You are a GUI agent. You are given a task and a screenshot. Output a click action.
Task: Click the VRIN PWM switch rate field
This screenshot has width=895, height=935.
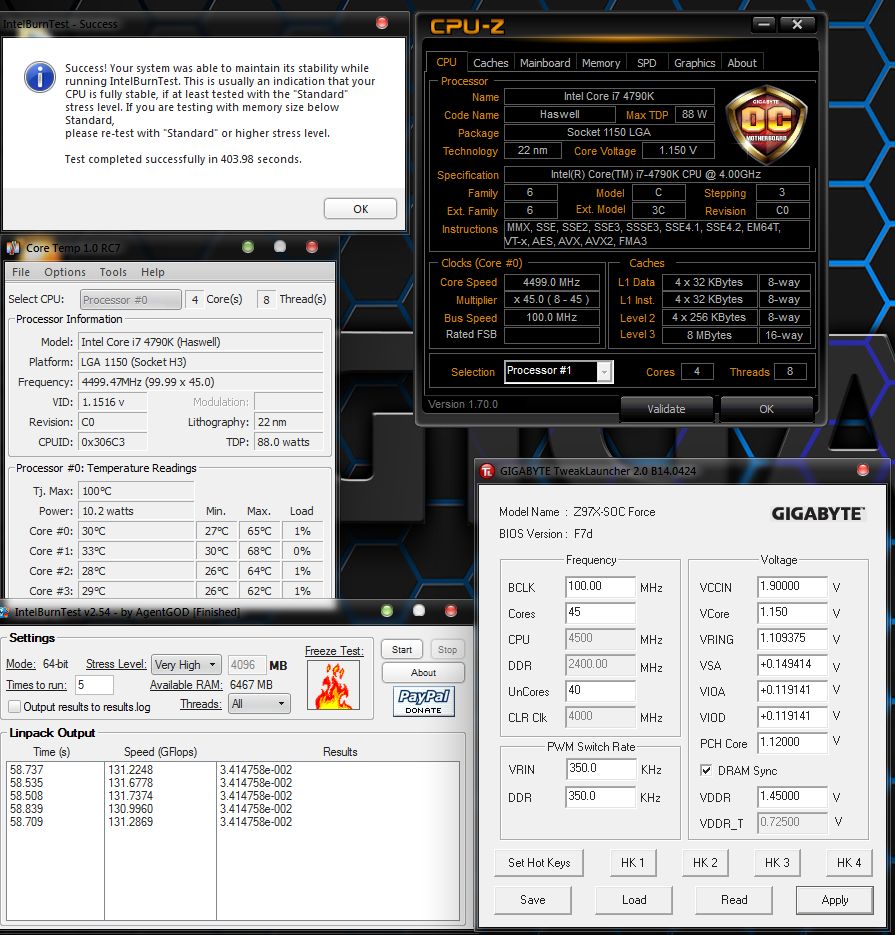(x=601, y=769)
